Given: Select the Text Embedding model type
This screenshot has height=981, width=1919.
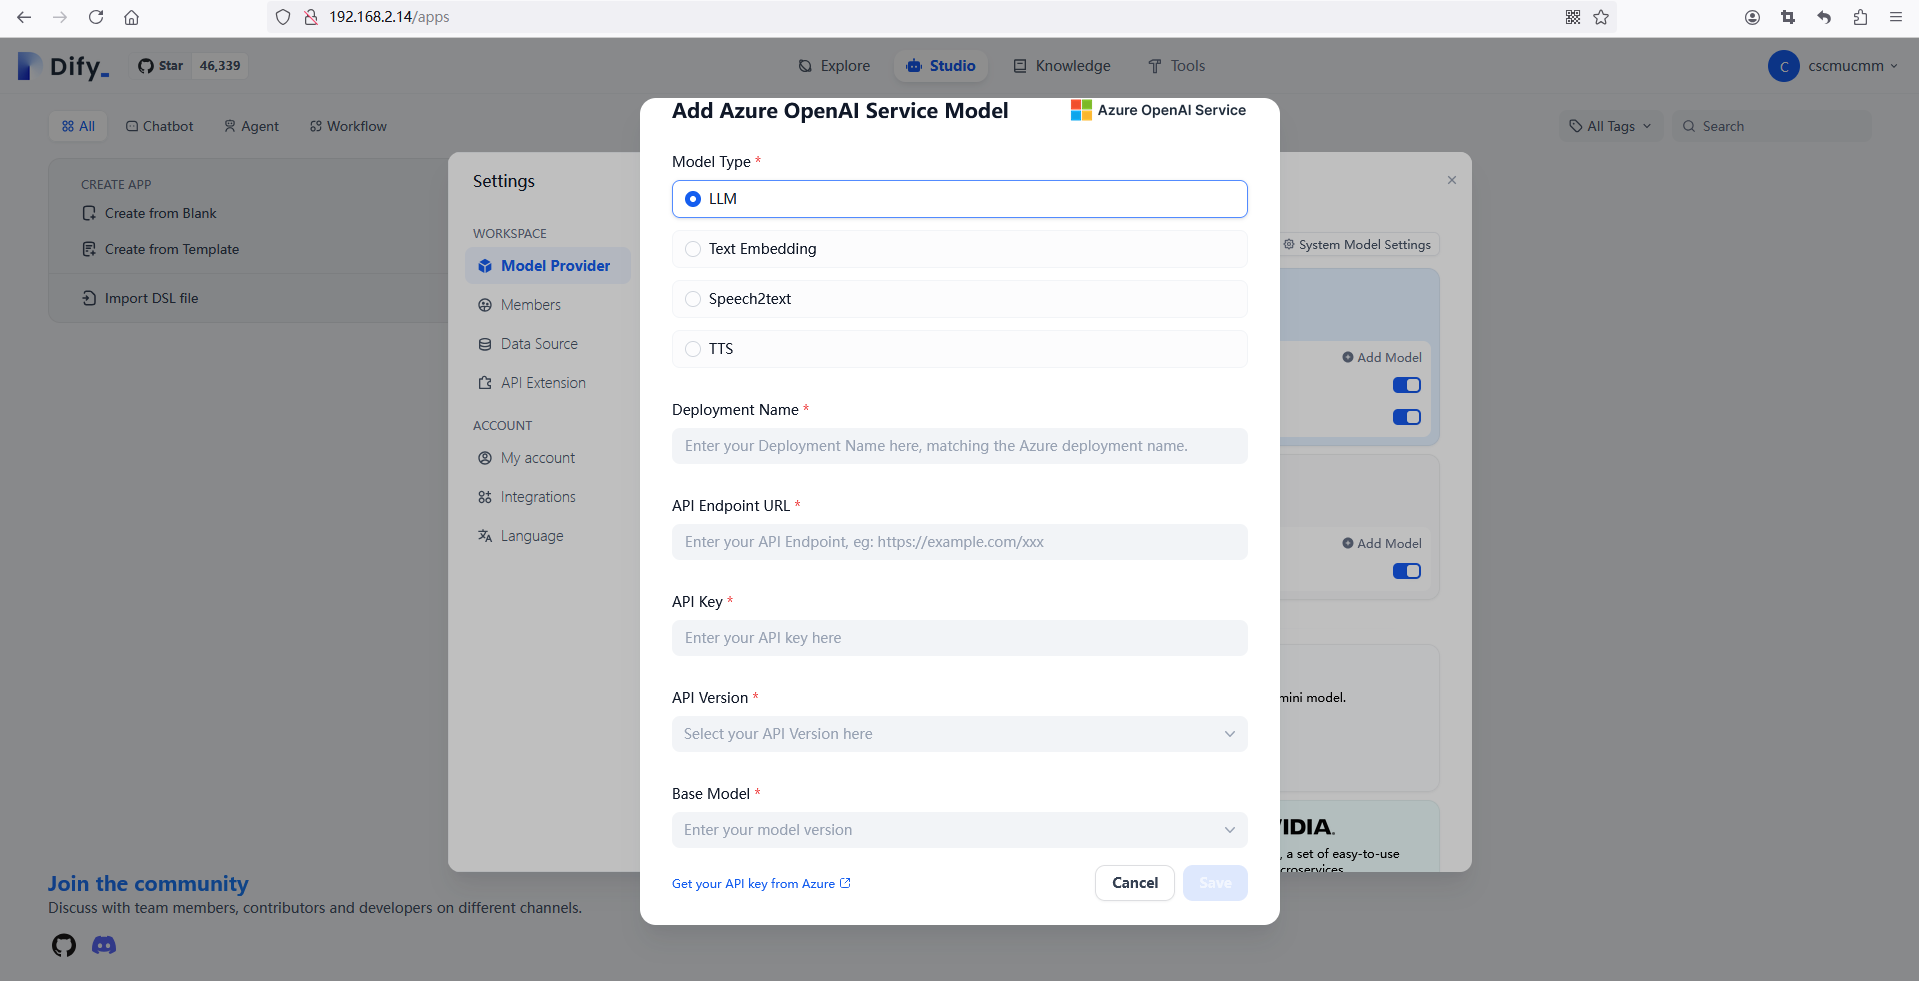Looking at the screenshot, I should pyautogui.click(x=693, y=249).
